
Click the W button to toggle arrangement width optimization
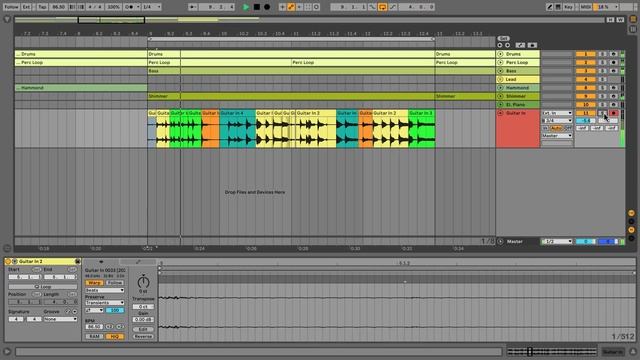point(620,20)
